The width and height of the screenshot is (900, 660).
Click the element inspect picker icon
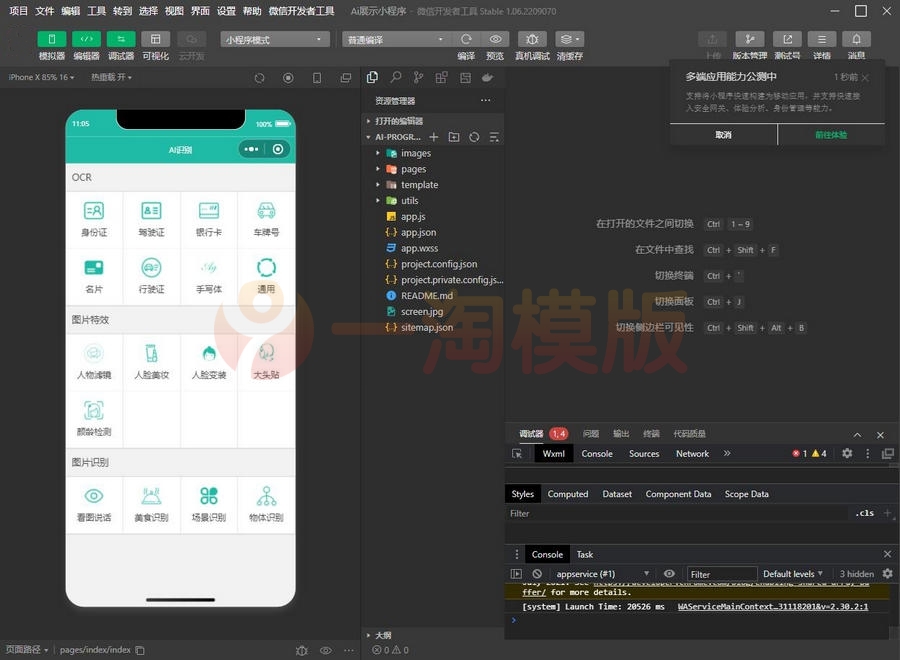[517, 453]
